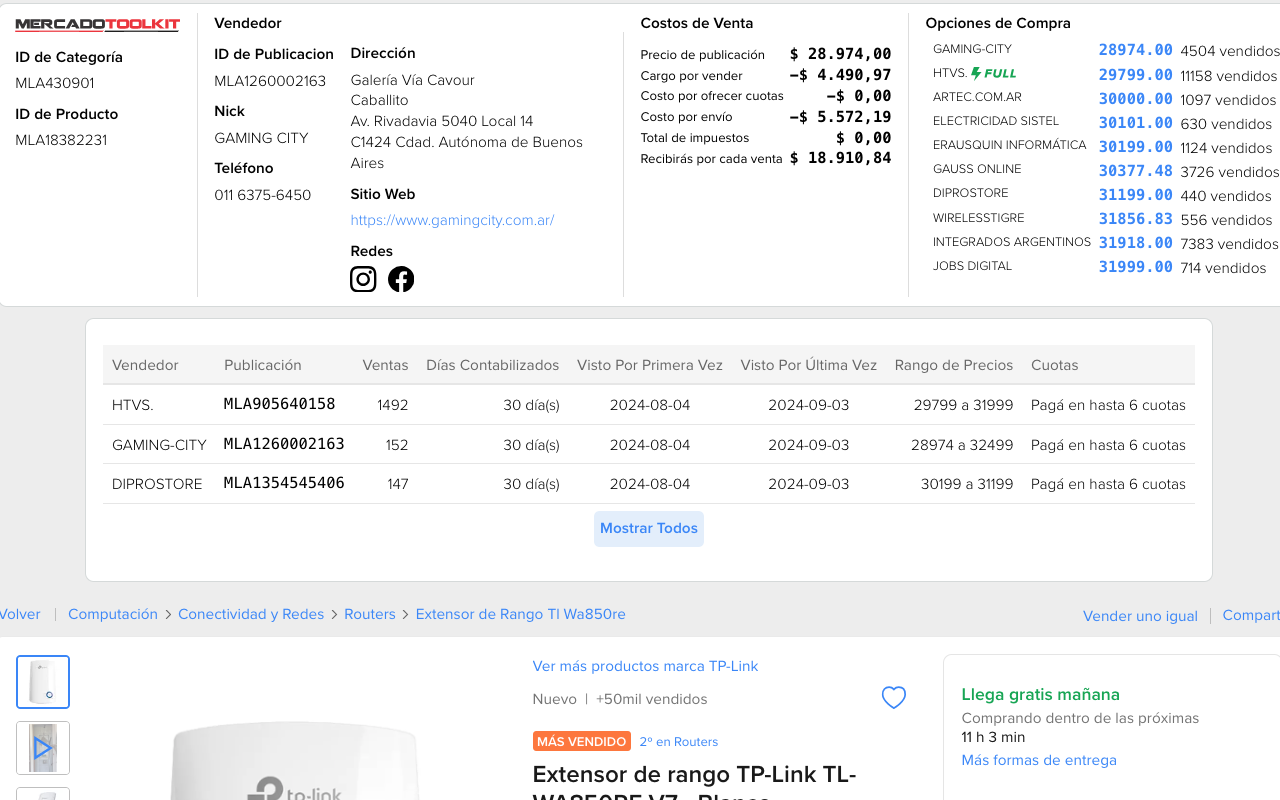
Task: Click publication MLA1354545406 in the table
Action: [284, 483]
